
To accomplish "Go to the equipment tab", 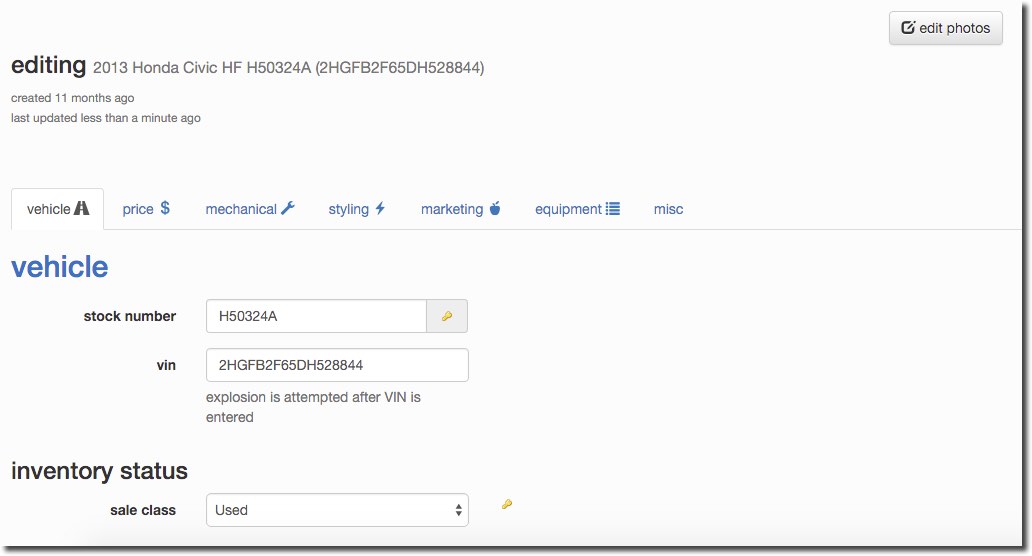I will [577, 209].
